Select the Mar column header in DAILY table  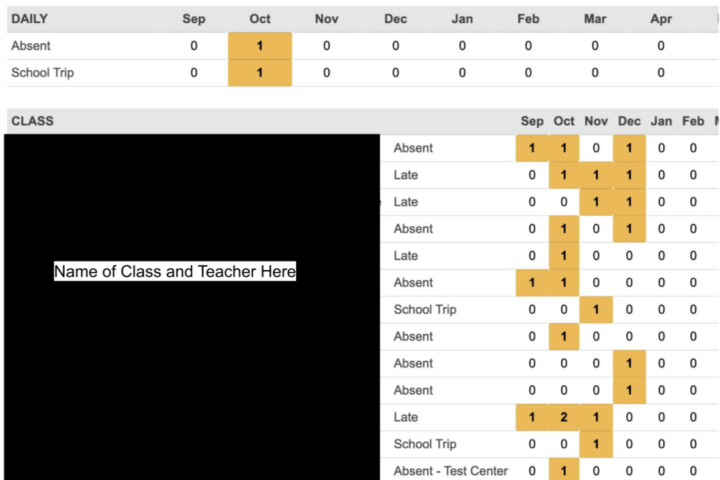(595, 19)
